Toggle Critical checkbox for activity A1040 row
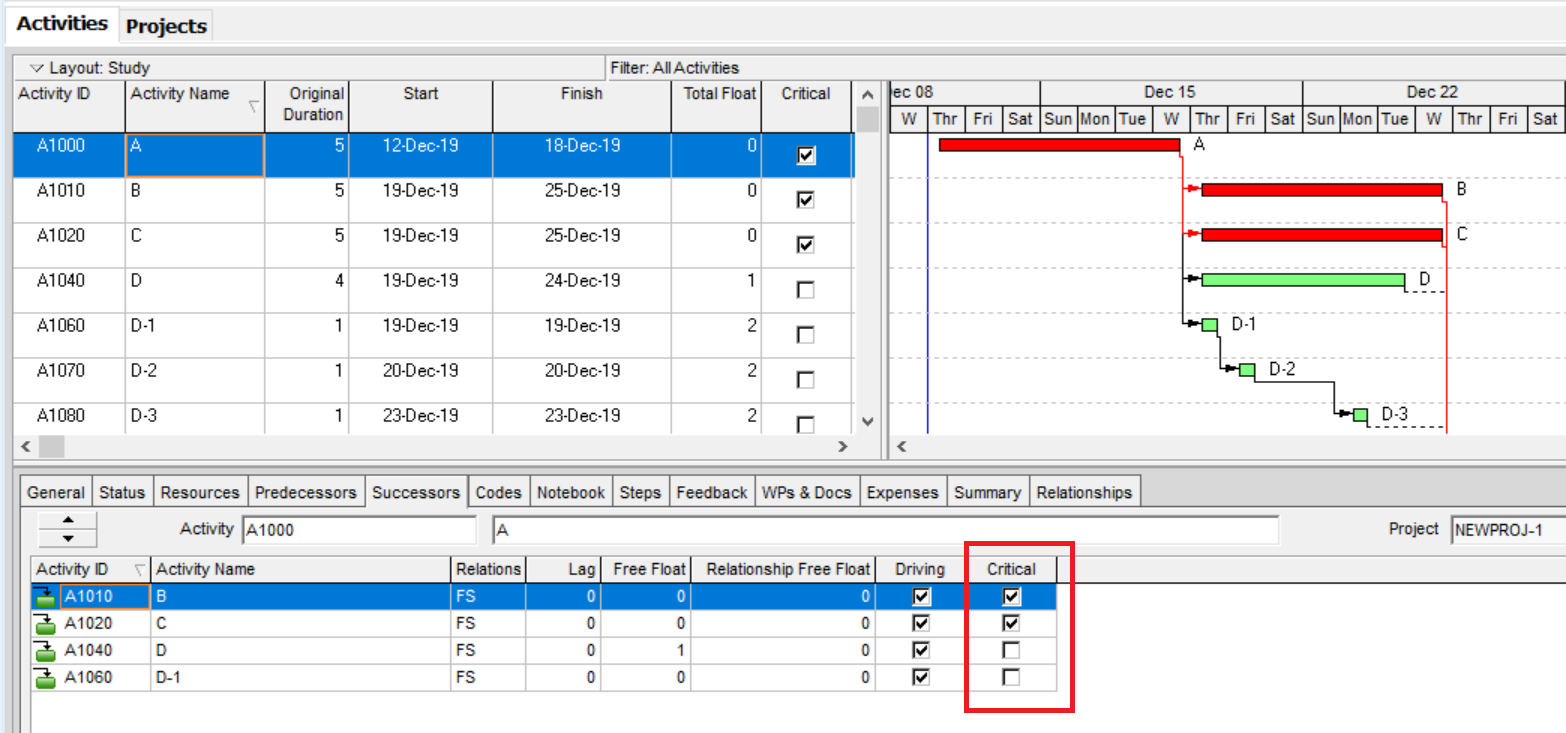The image size is (1566, 733). click(x=805, y=290)
